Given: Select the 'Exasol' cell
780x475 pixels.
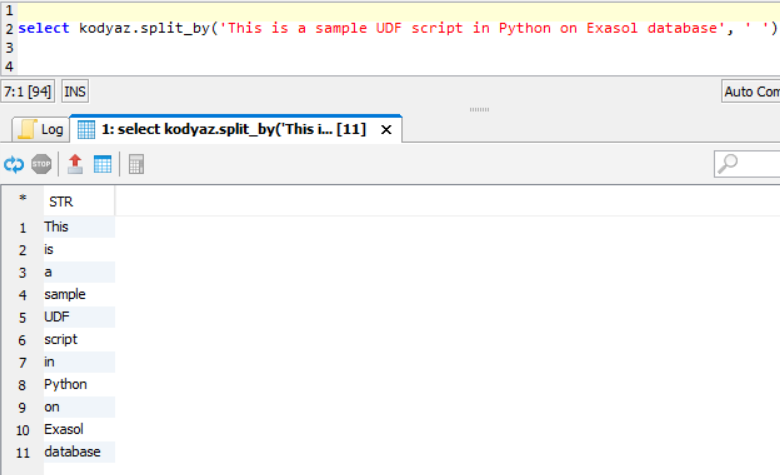Looking at the screenshot, I should tap(79, 429).
